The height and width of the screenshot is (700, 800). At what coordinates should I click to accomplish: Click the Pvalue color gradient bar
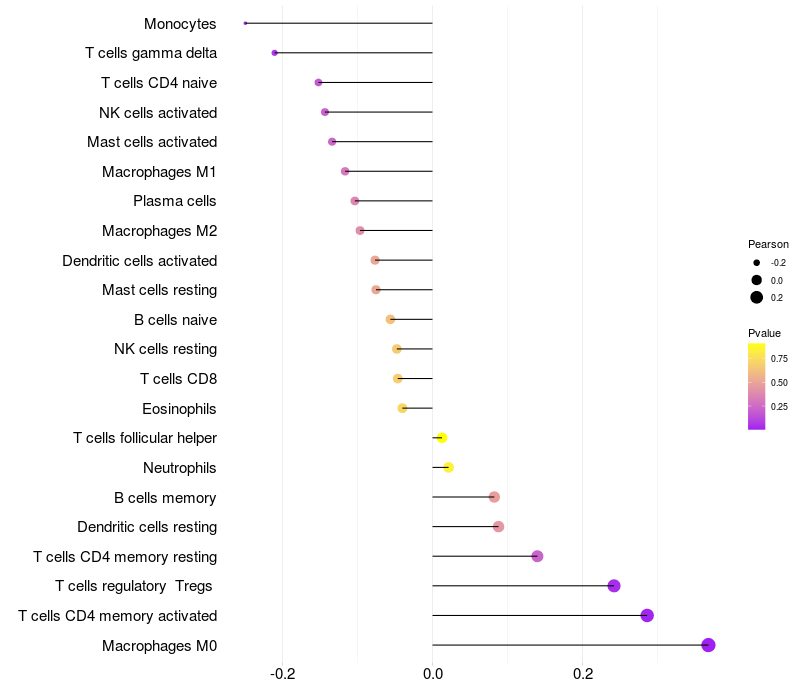coord(756,386)
